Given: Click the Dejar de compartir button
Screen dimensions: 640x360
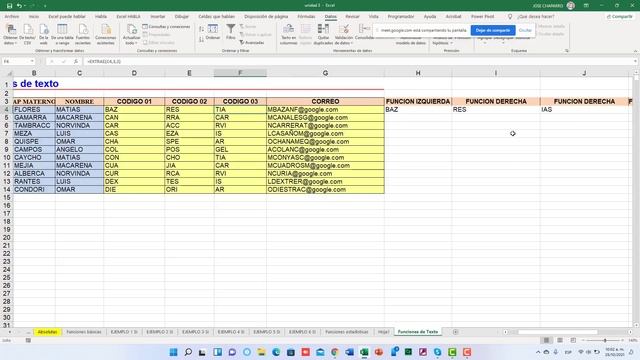Looking at the screenshot, I should coord(493,30).
